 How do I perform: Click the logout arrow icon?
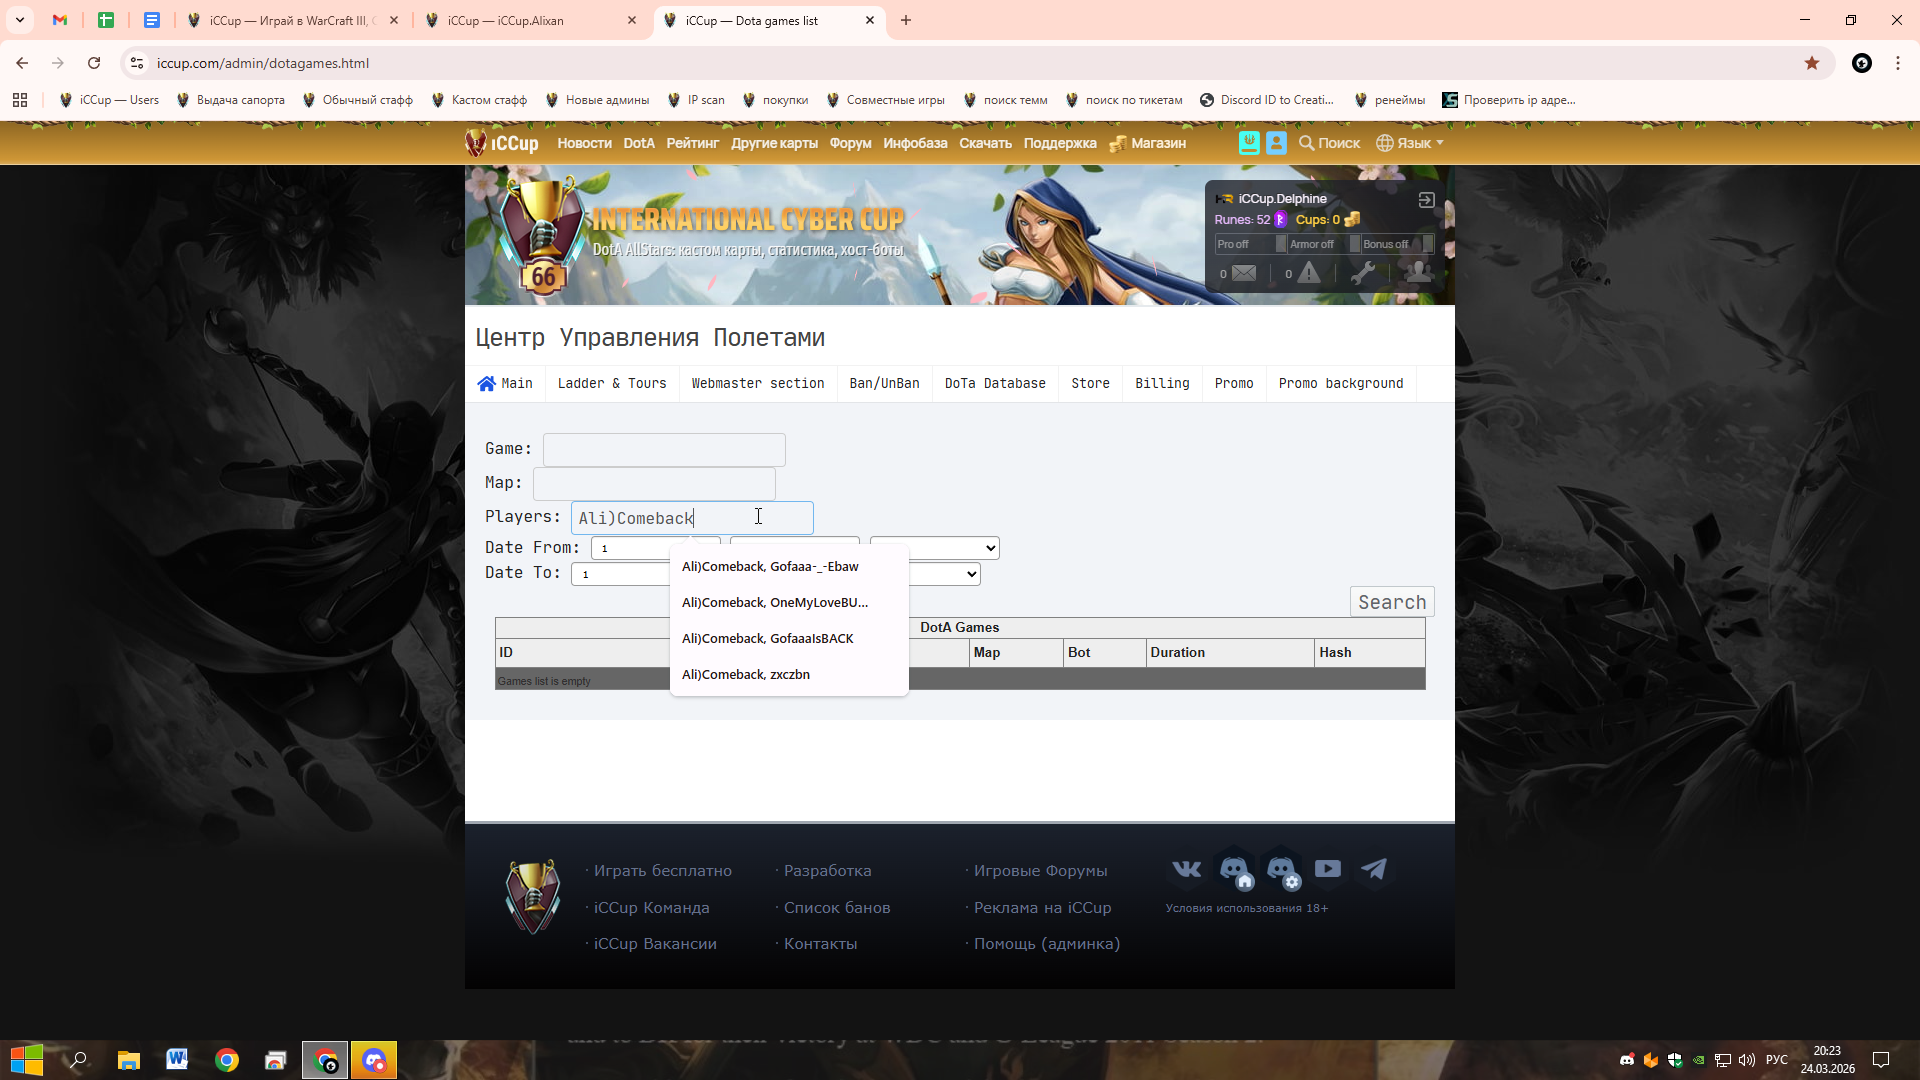(x=1426, y=200)
